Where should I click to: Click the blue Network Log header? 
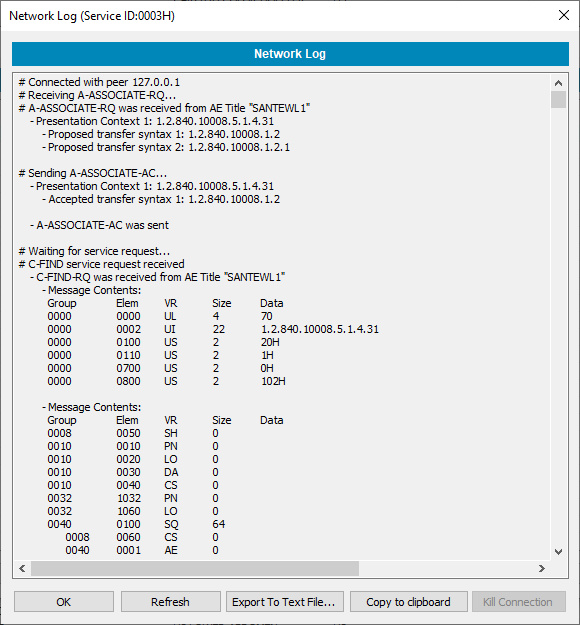(290, 54)
